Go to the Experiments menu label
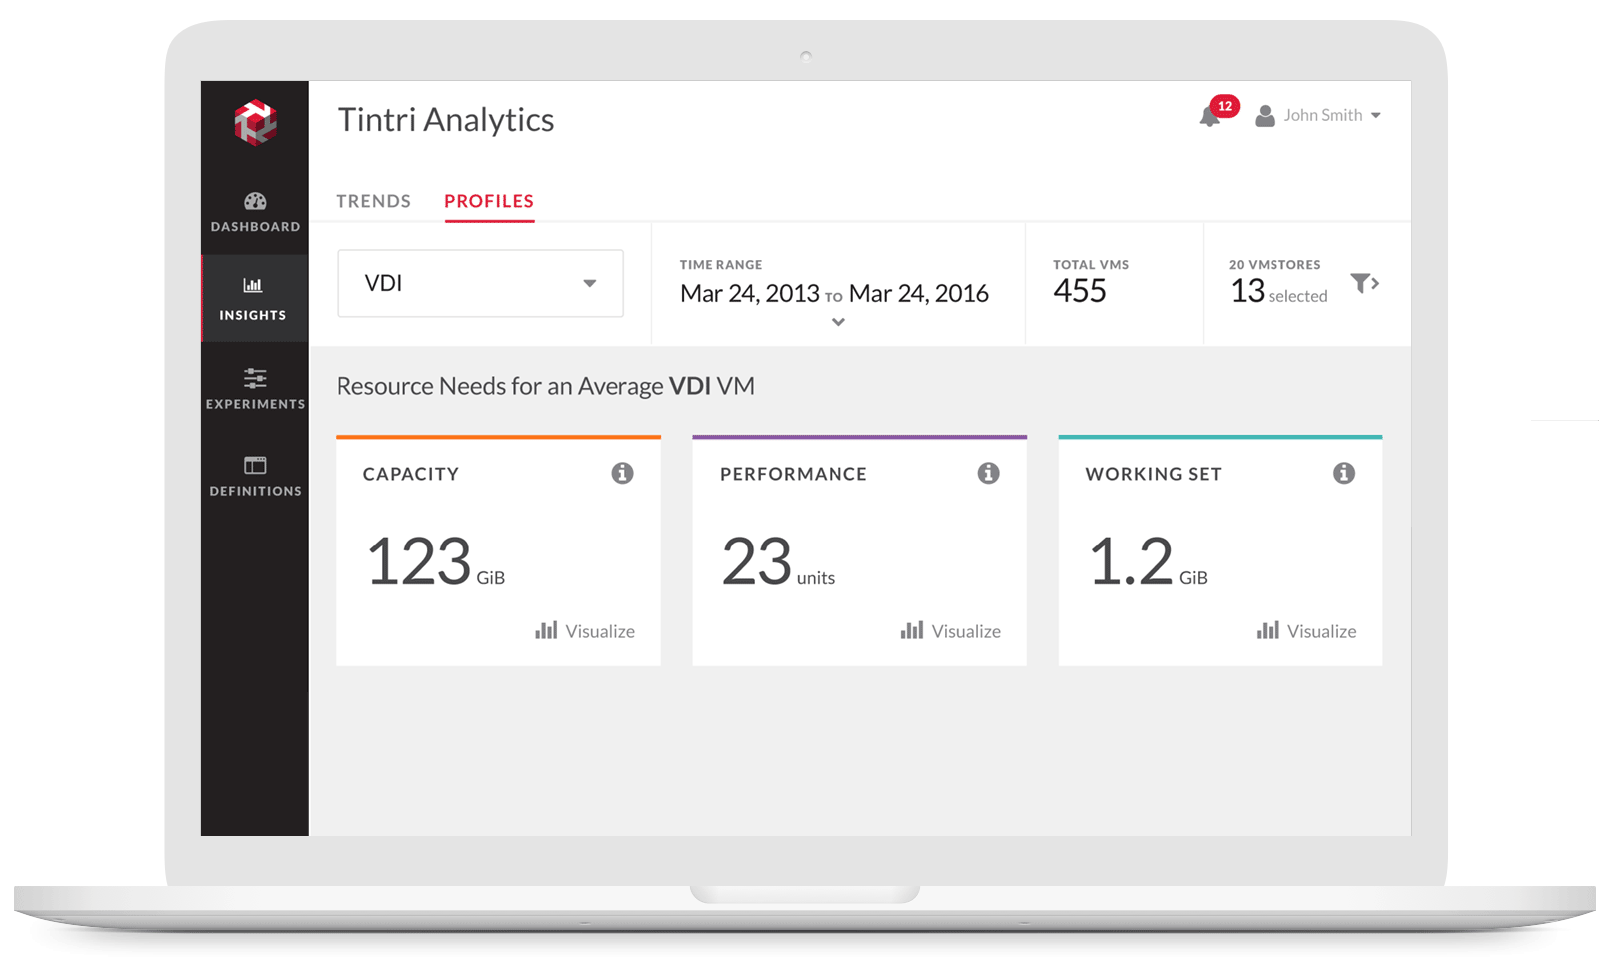 click(x=255, y=404)
